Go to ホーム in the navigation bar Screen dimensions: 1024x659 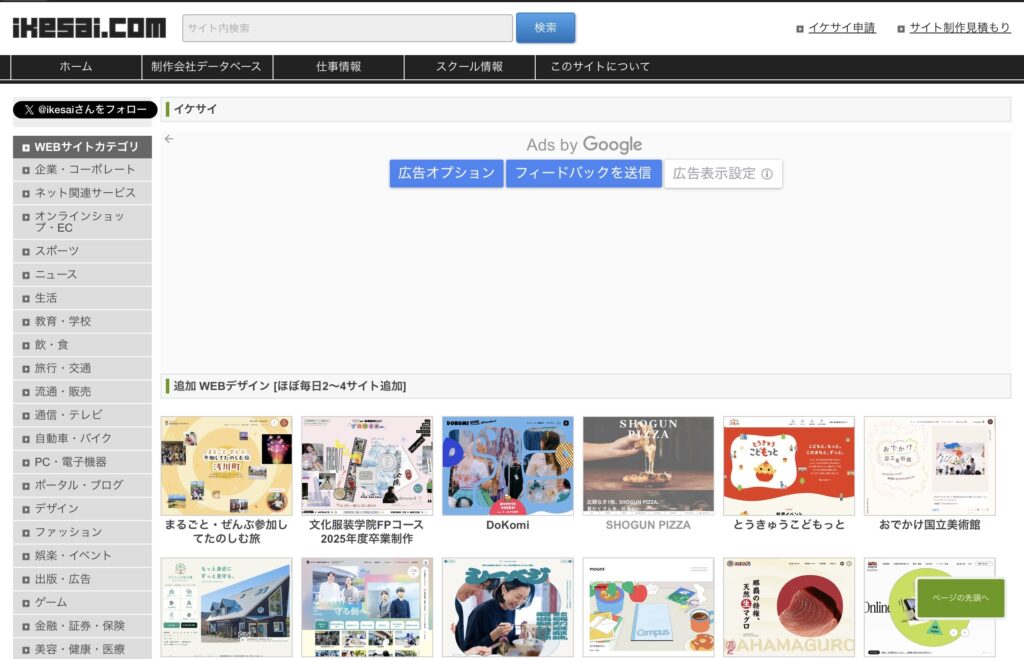76,67
